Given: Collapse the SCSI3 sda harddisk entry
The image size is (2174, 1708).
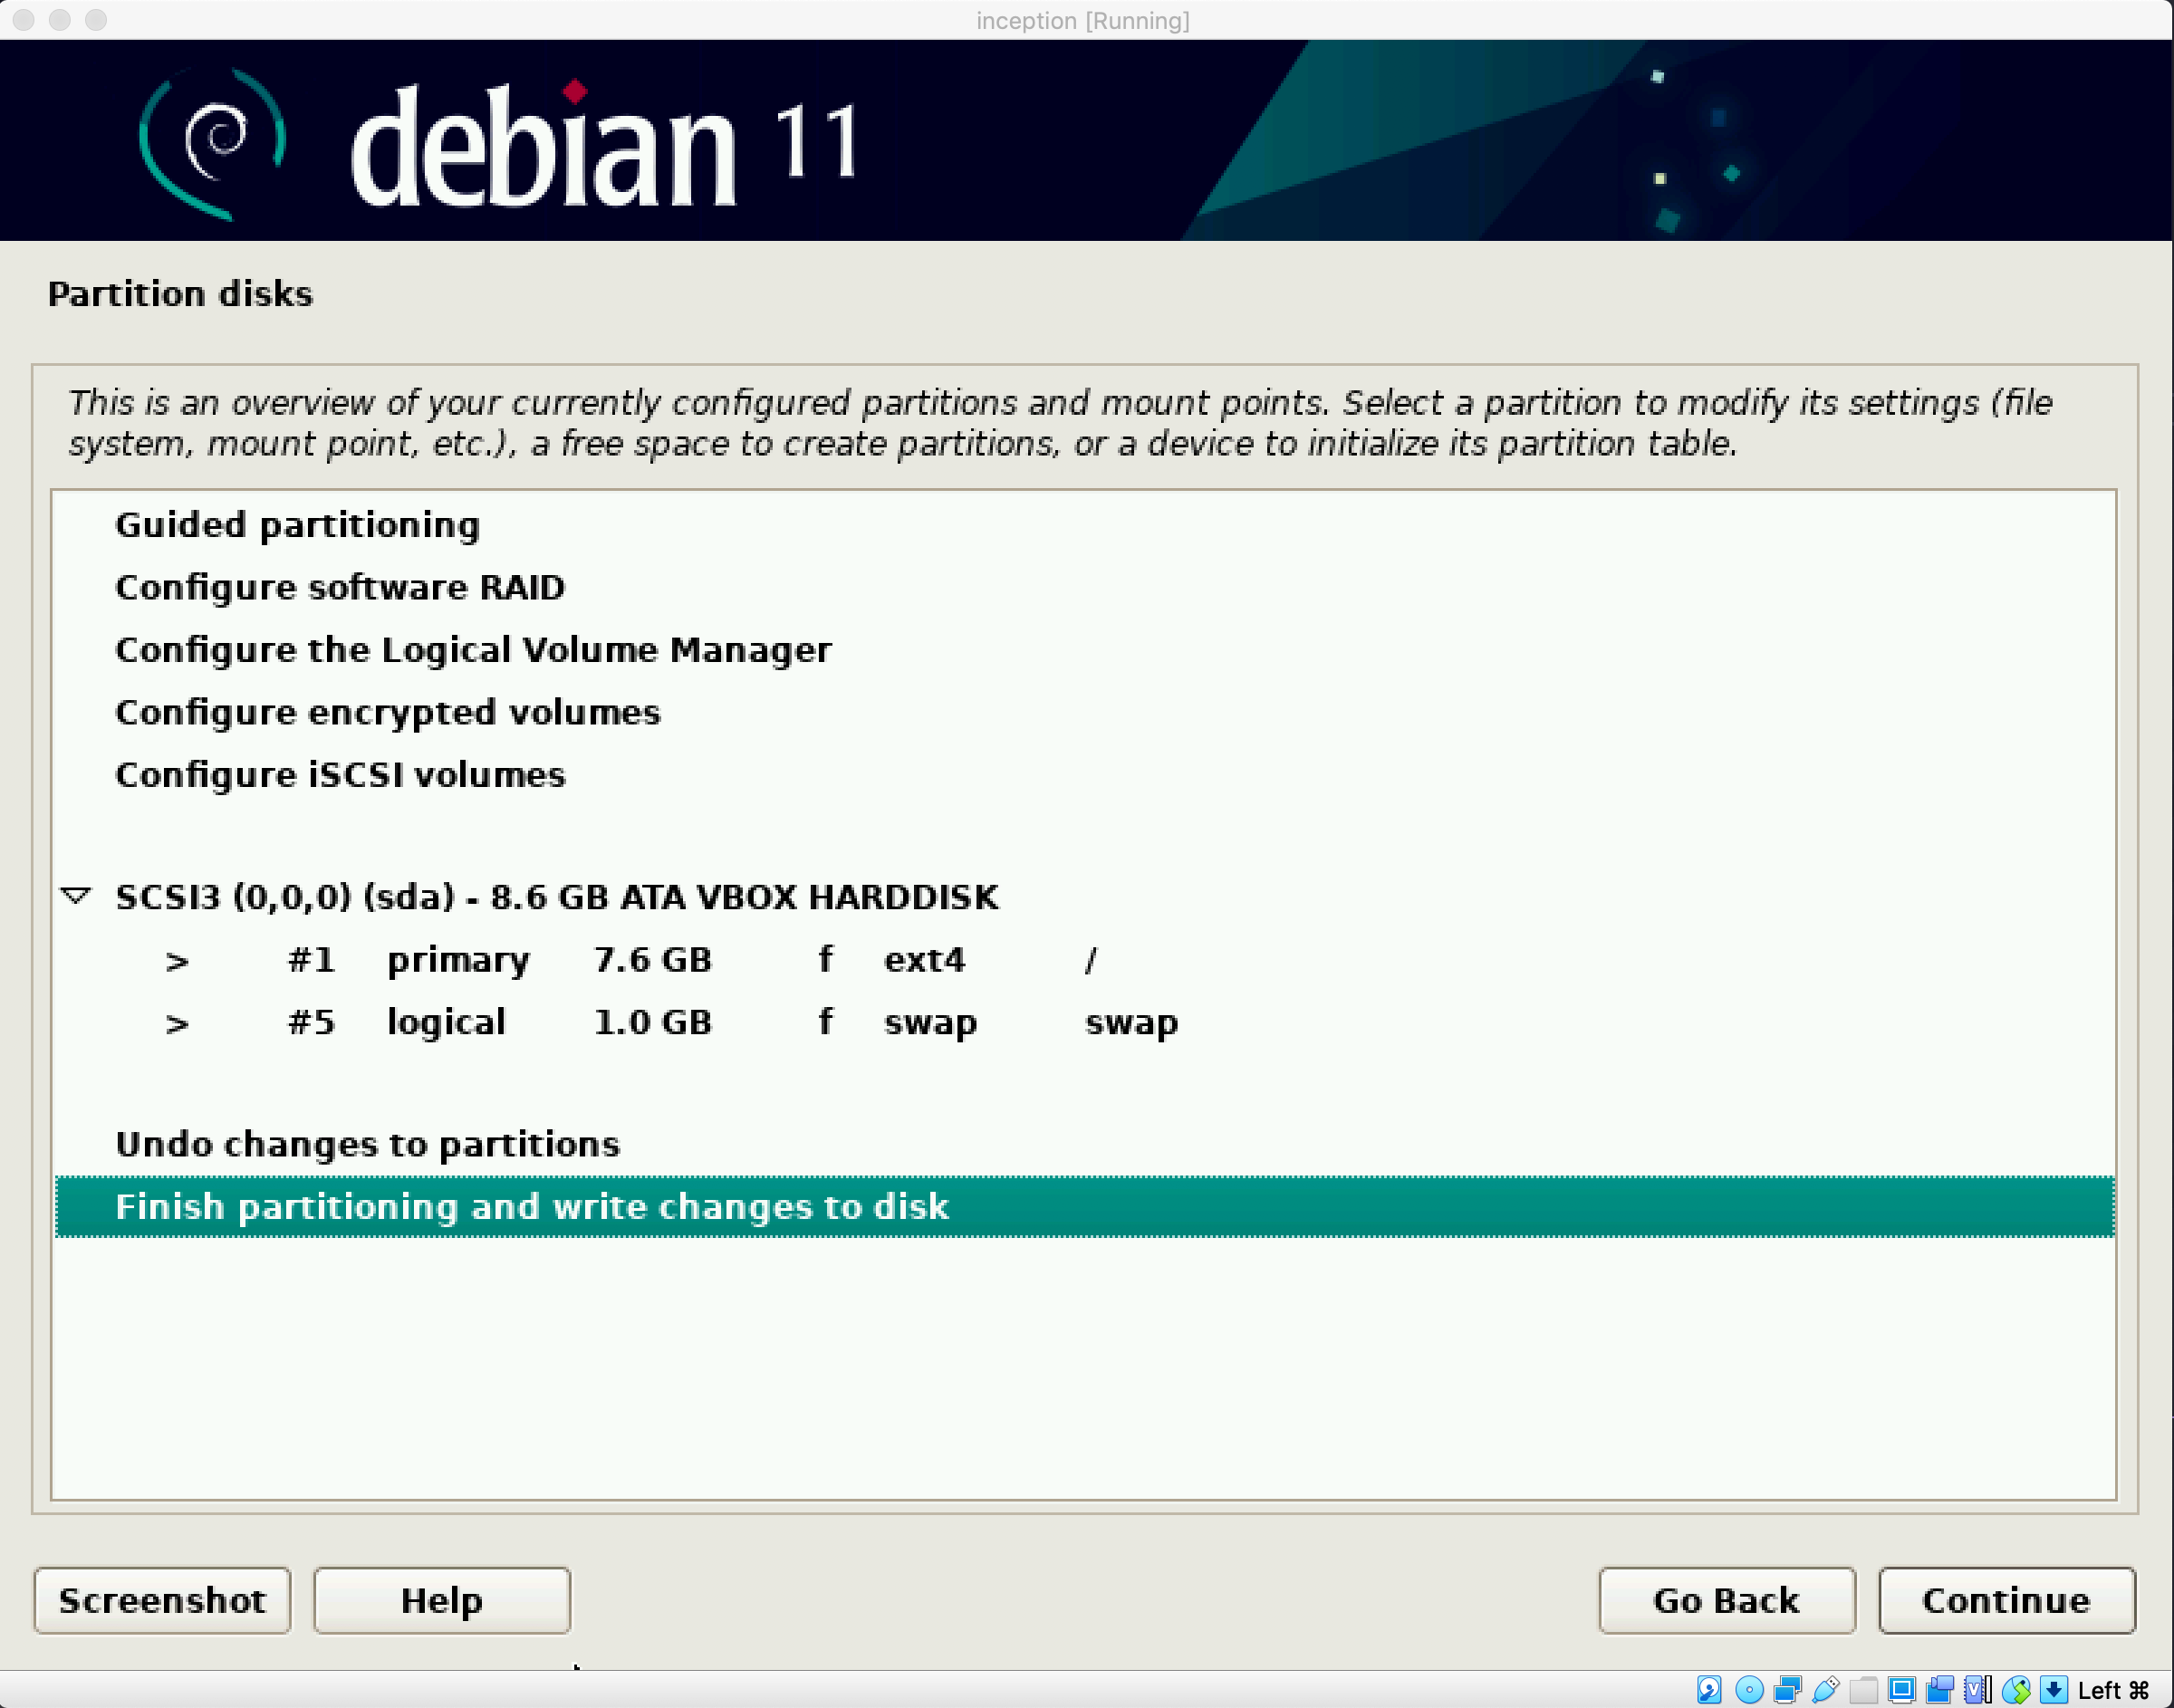Looking at the screenshot, I should pos(76,895).
